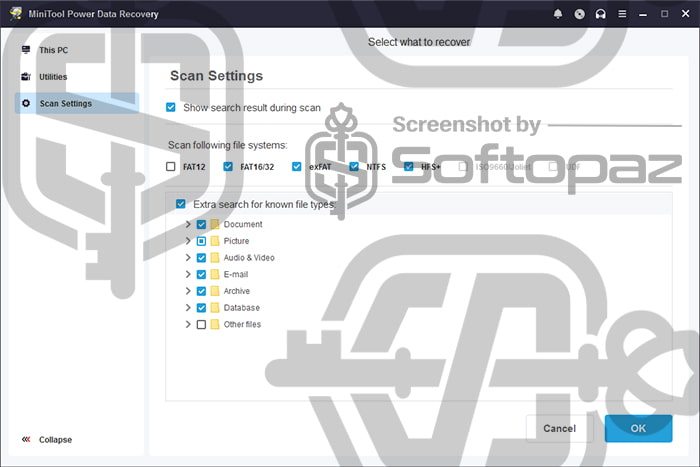Select the Audio & Video label
The width and height of the screenshot is (700, 467).
(249, 258)
